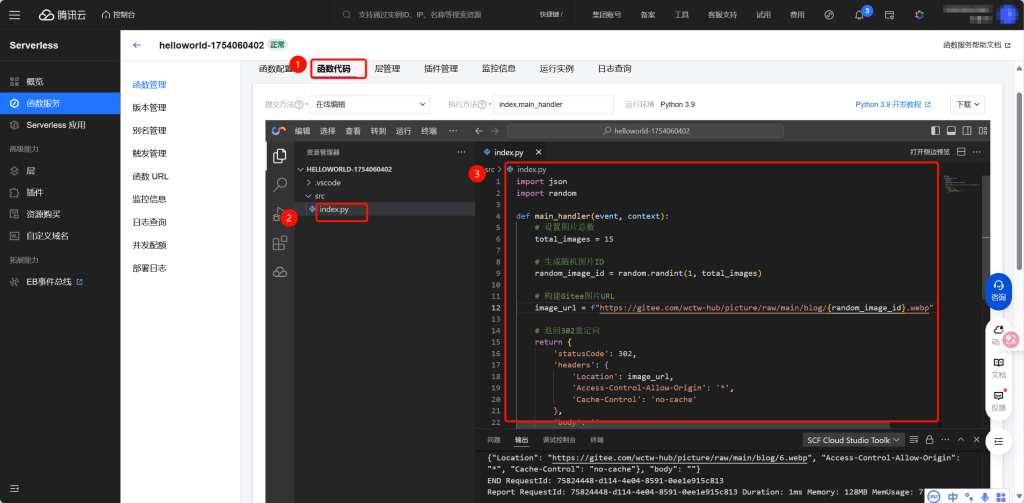Screen dimensions: 1024x503
Task: Open the Python 3.9 开发教程 link
Action: coord(893,104)
